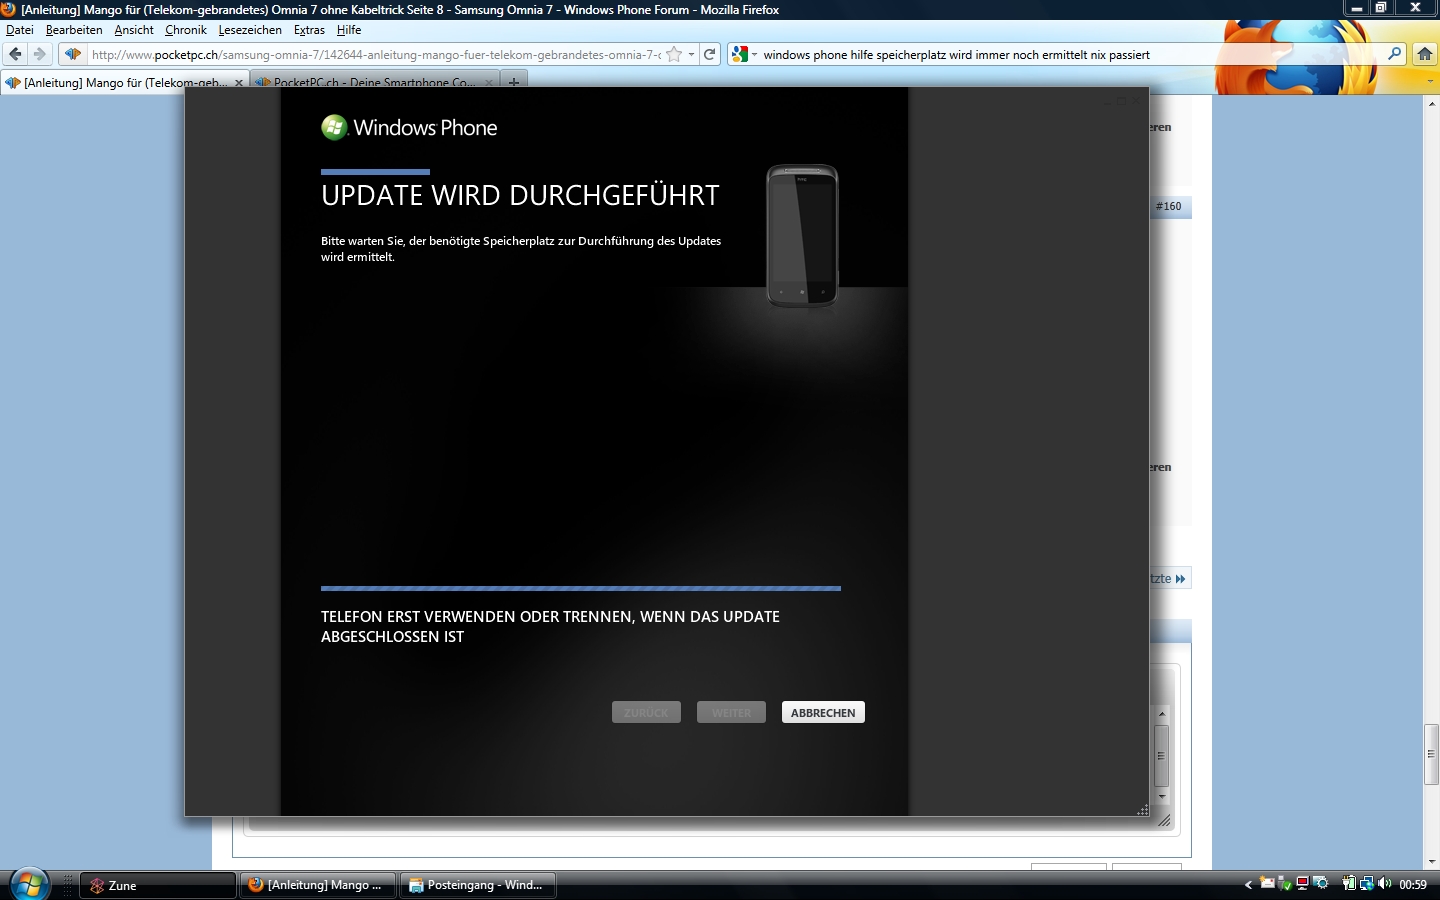
Task: Click the Bitte warten Sie status text
Action: coord(521,249)
